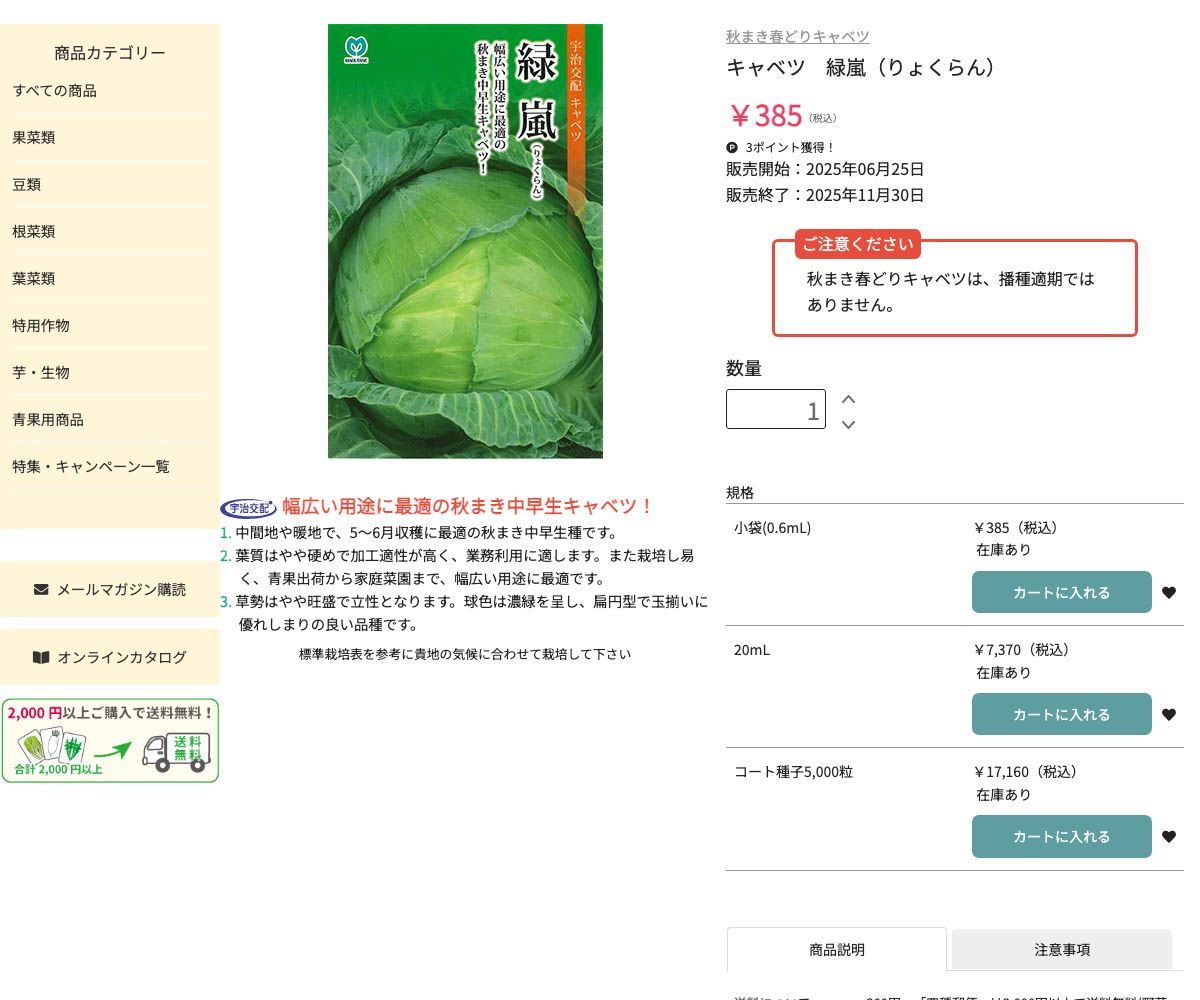Add the 20mL size to cart
The image size is (1200, 1000).
(1061, 715)
